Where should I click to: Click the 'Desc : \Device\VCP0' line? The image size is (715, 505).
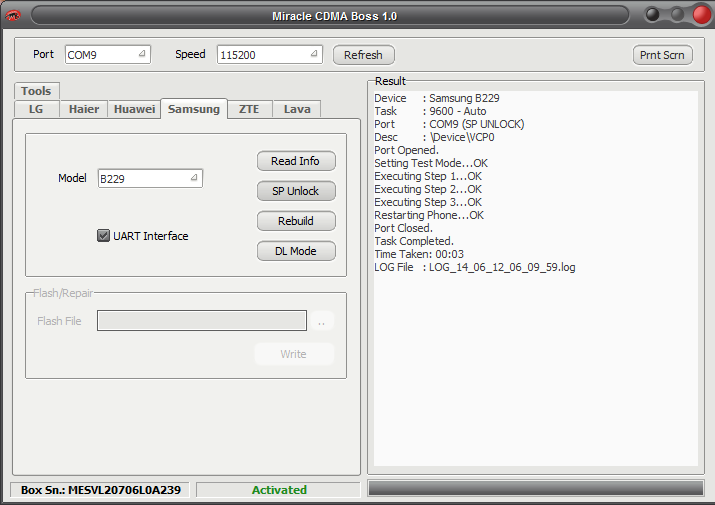pos(434,137)
